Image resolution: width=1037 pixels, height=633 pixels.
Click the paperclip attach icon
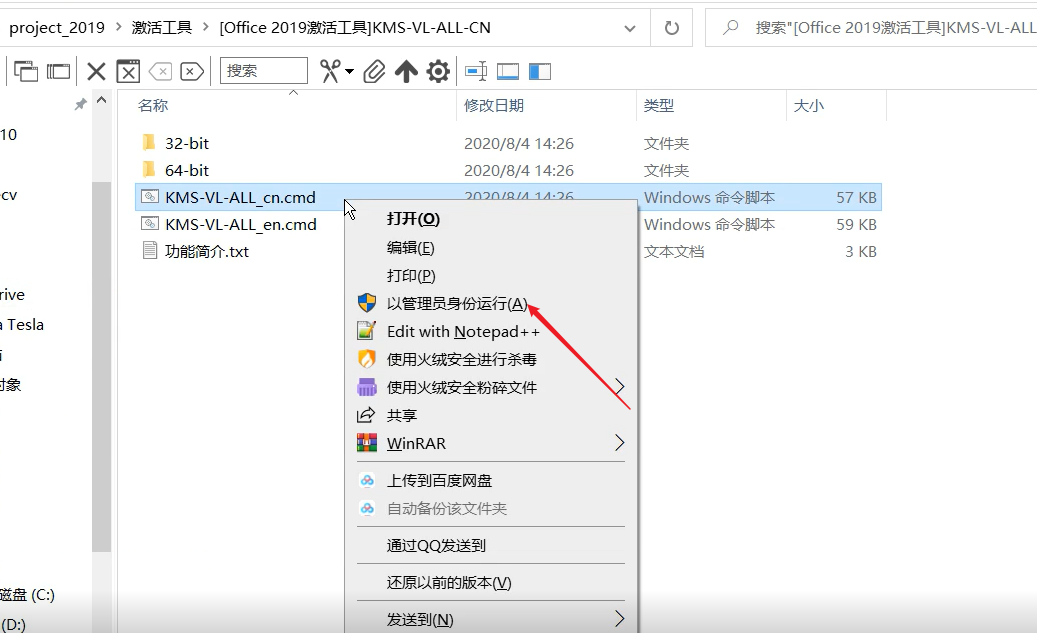click(x=374, y=71)
